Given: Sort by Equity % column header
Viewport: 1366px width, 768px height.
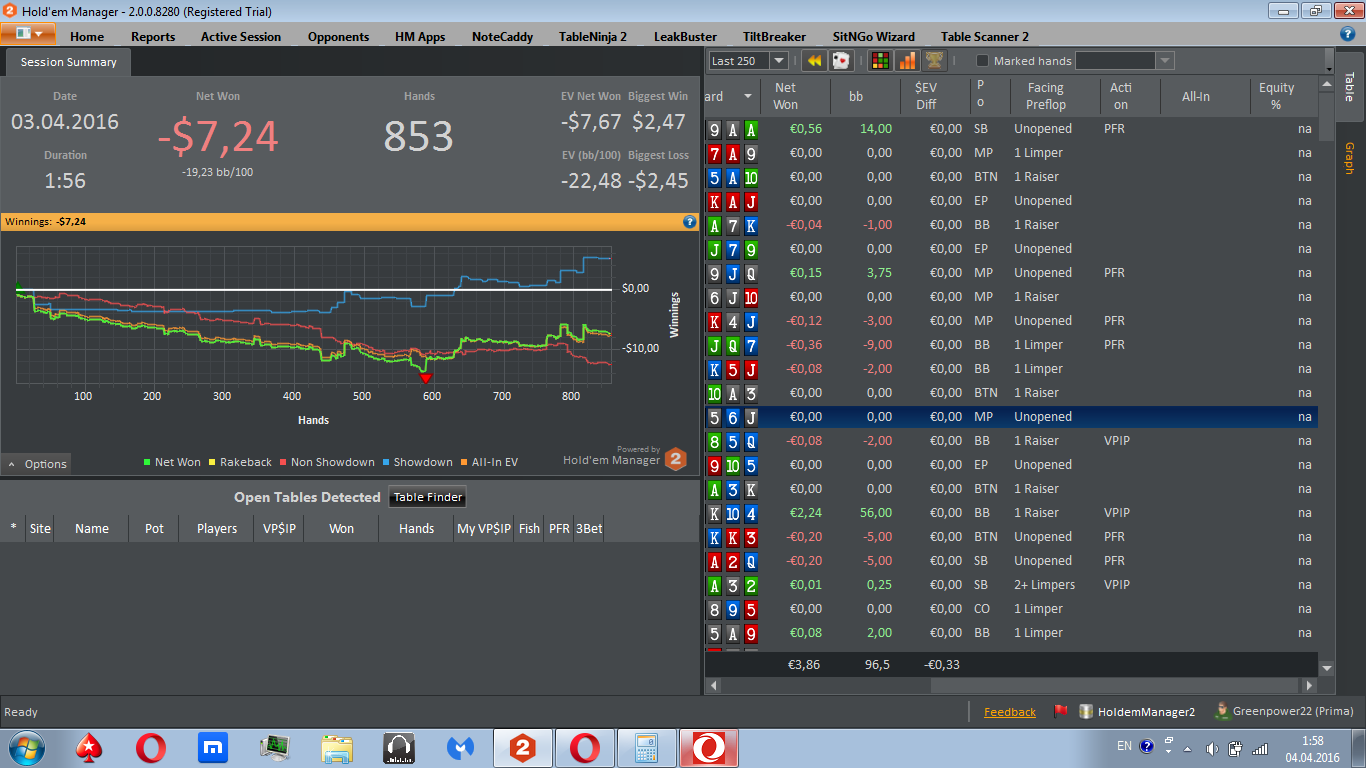Looking at the screenshot, I should (1276, 96).
